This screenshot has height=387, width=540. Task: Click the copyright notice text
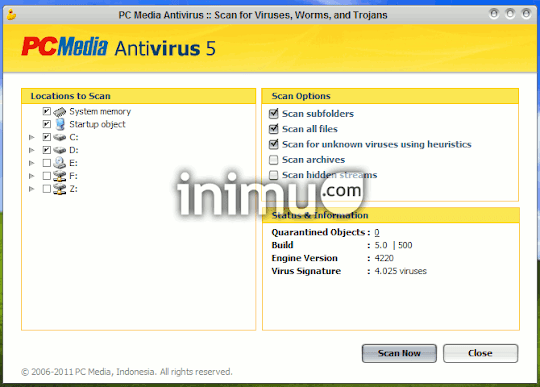pyautogui.click(x=127, y=372)
